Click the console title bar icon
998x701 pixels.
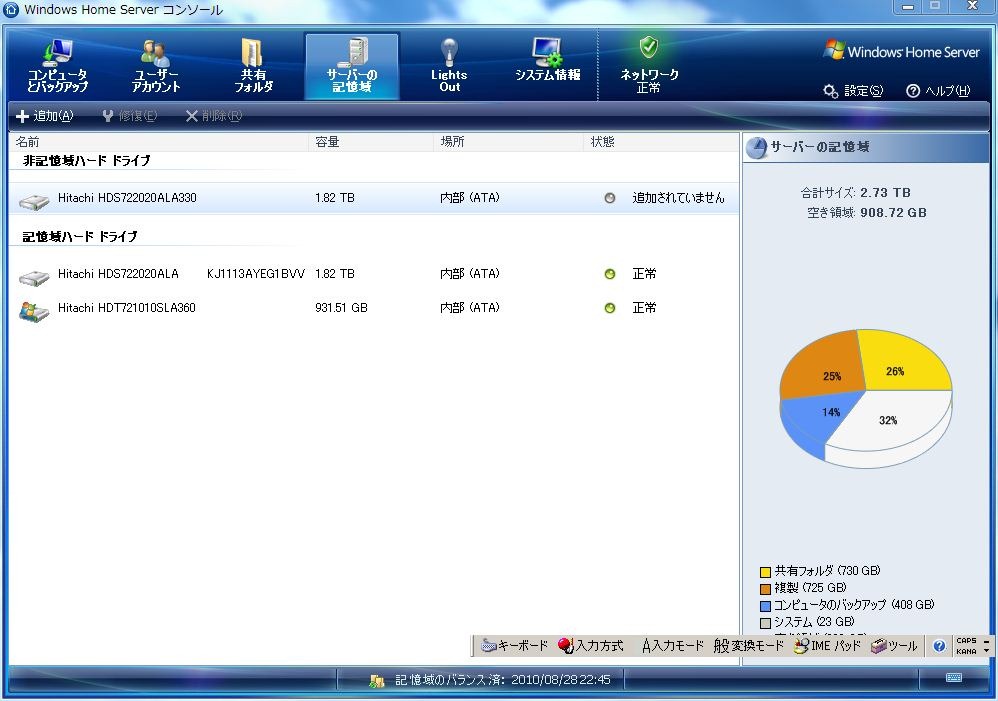click(x=11, y=9)
